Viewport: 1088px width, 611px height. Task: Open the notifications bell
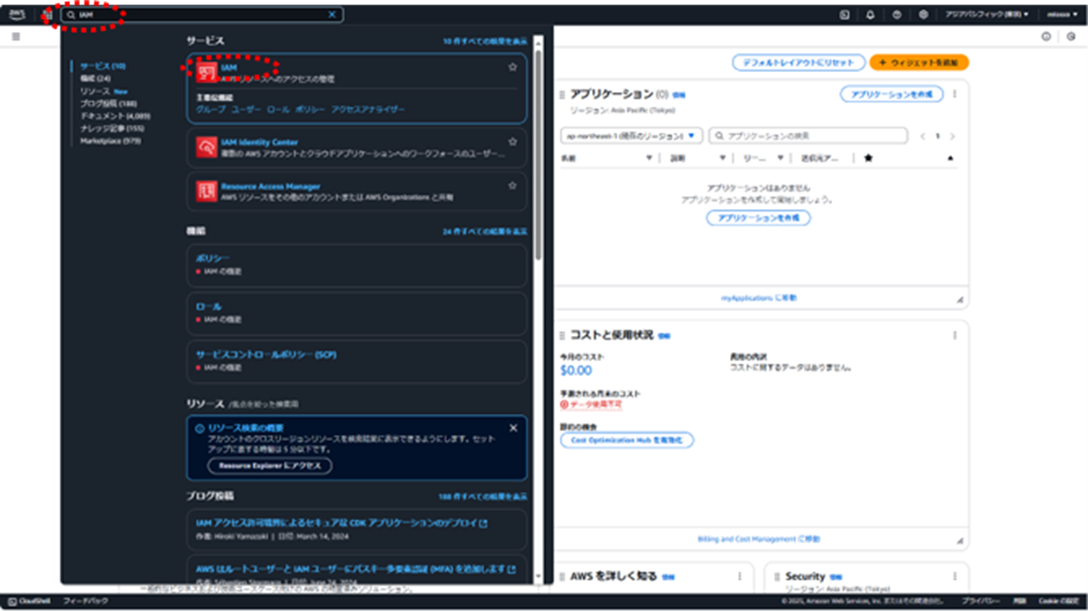tap(870, 15)
